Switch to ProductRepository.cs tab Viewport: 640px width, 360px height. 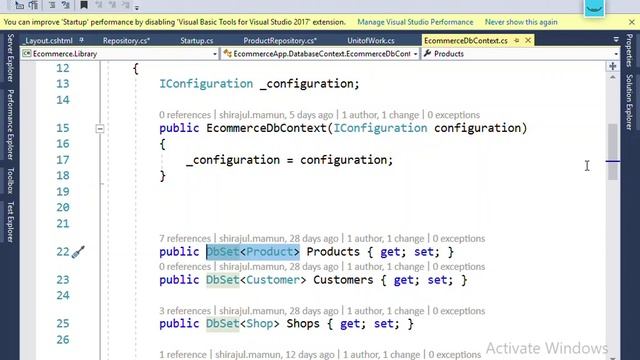point(280,40)
